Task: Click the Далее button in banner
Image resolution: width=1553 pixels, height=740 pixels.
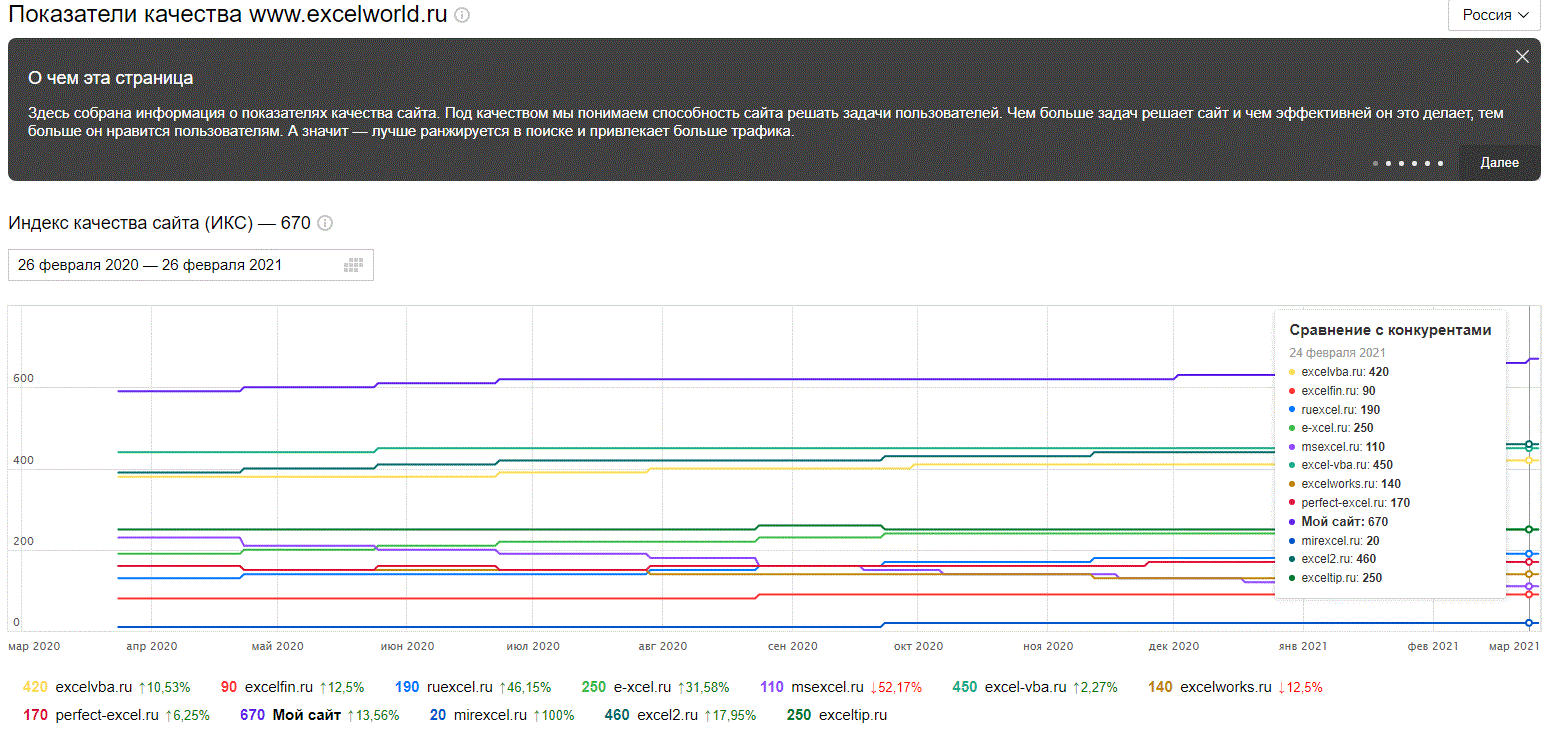Action: point(1499,163)
